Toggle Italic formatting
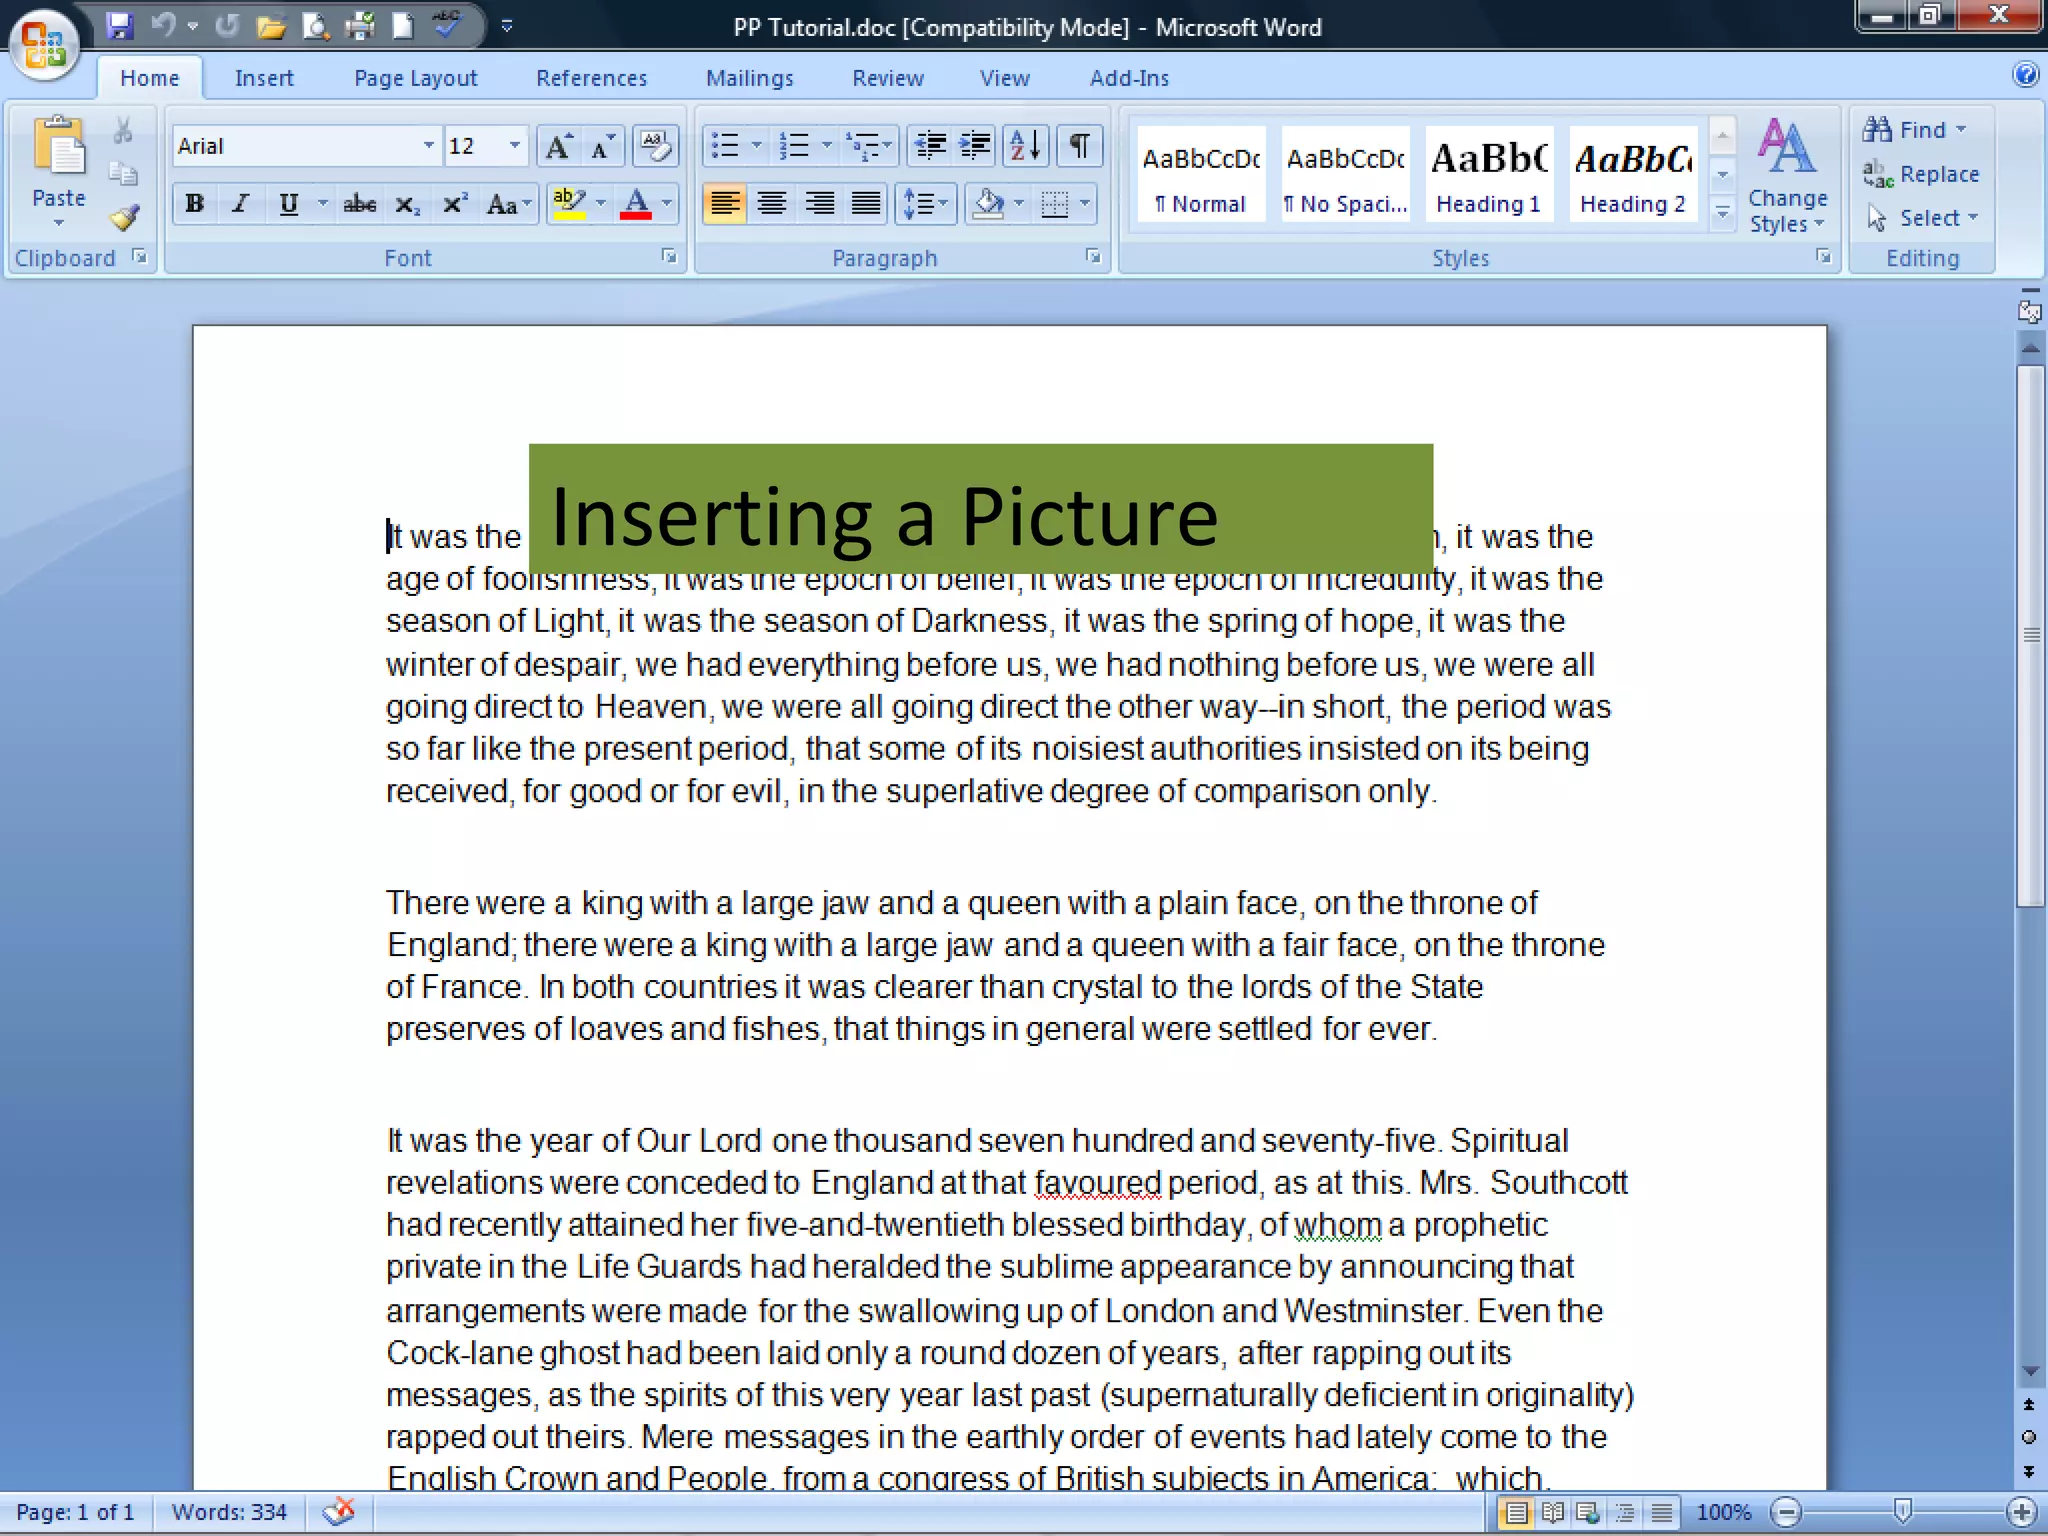This screenshot has height=1536, width=2048. click(x=240, y=205)
